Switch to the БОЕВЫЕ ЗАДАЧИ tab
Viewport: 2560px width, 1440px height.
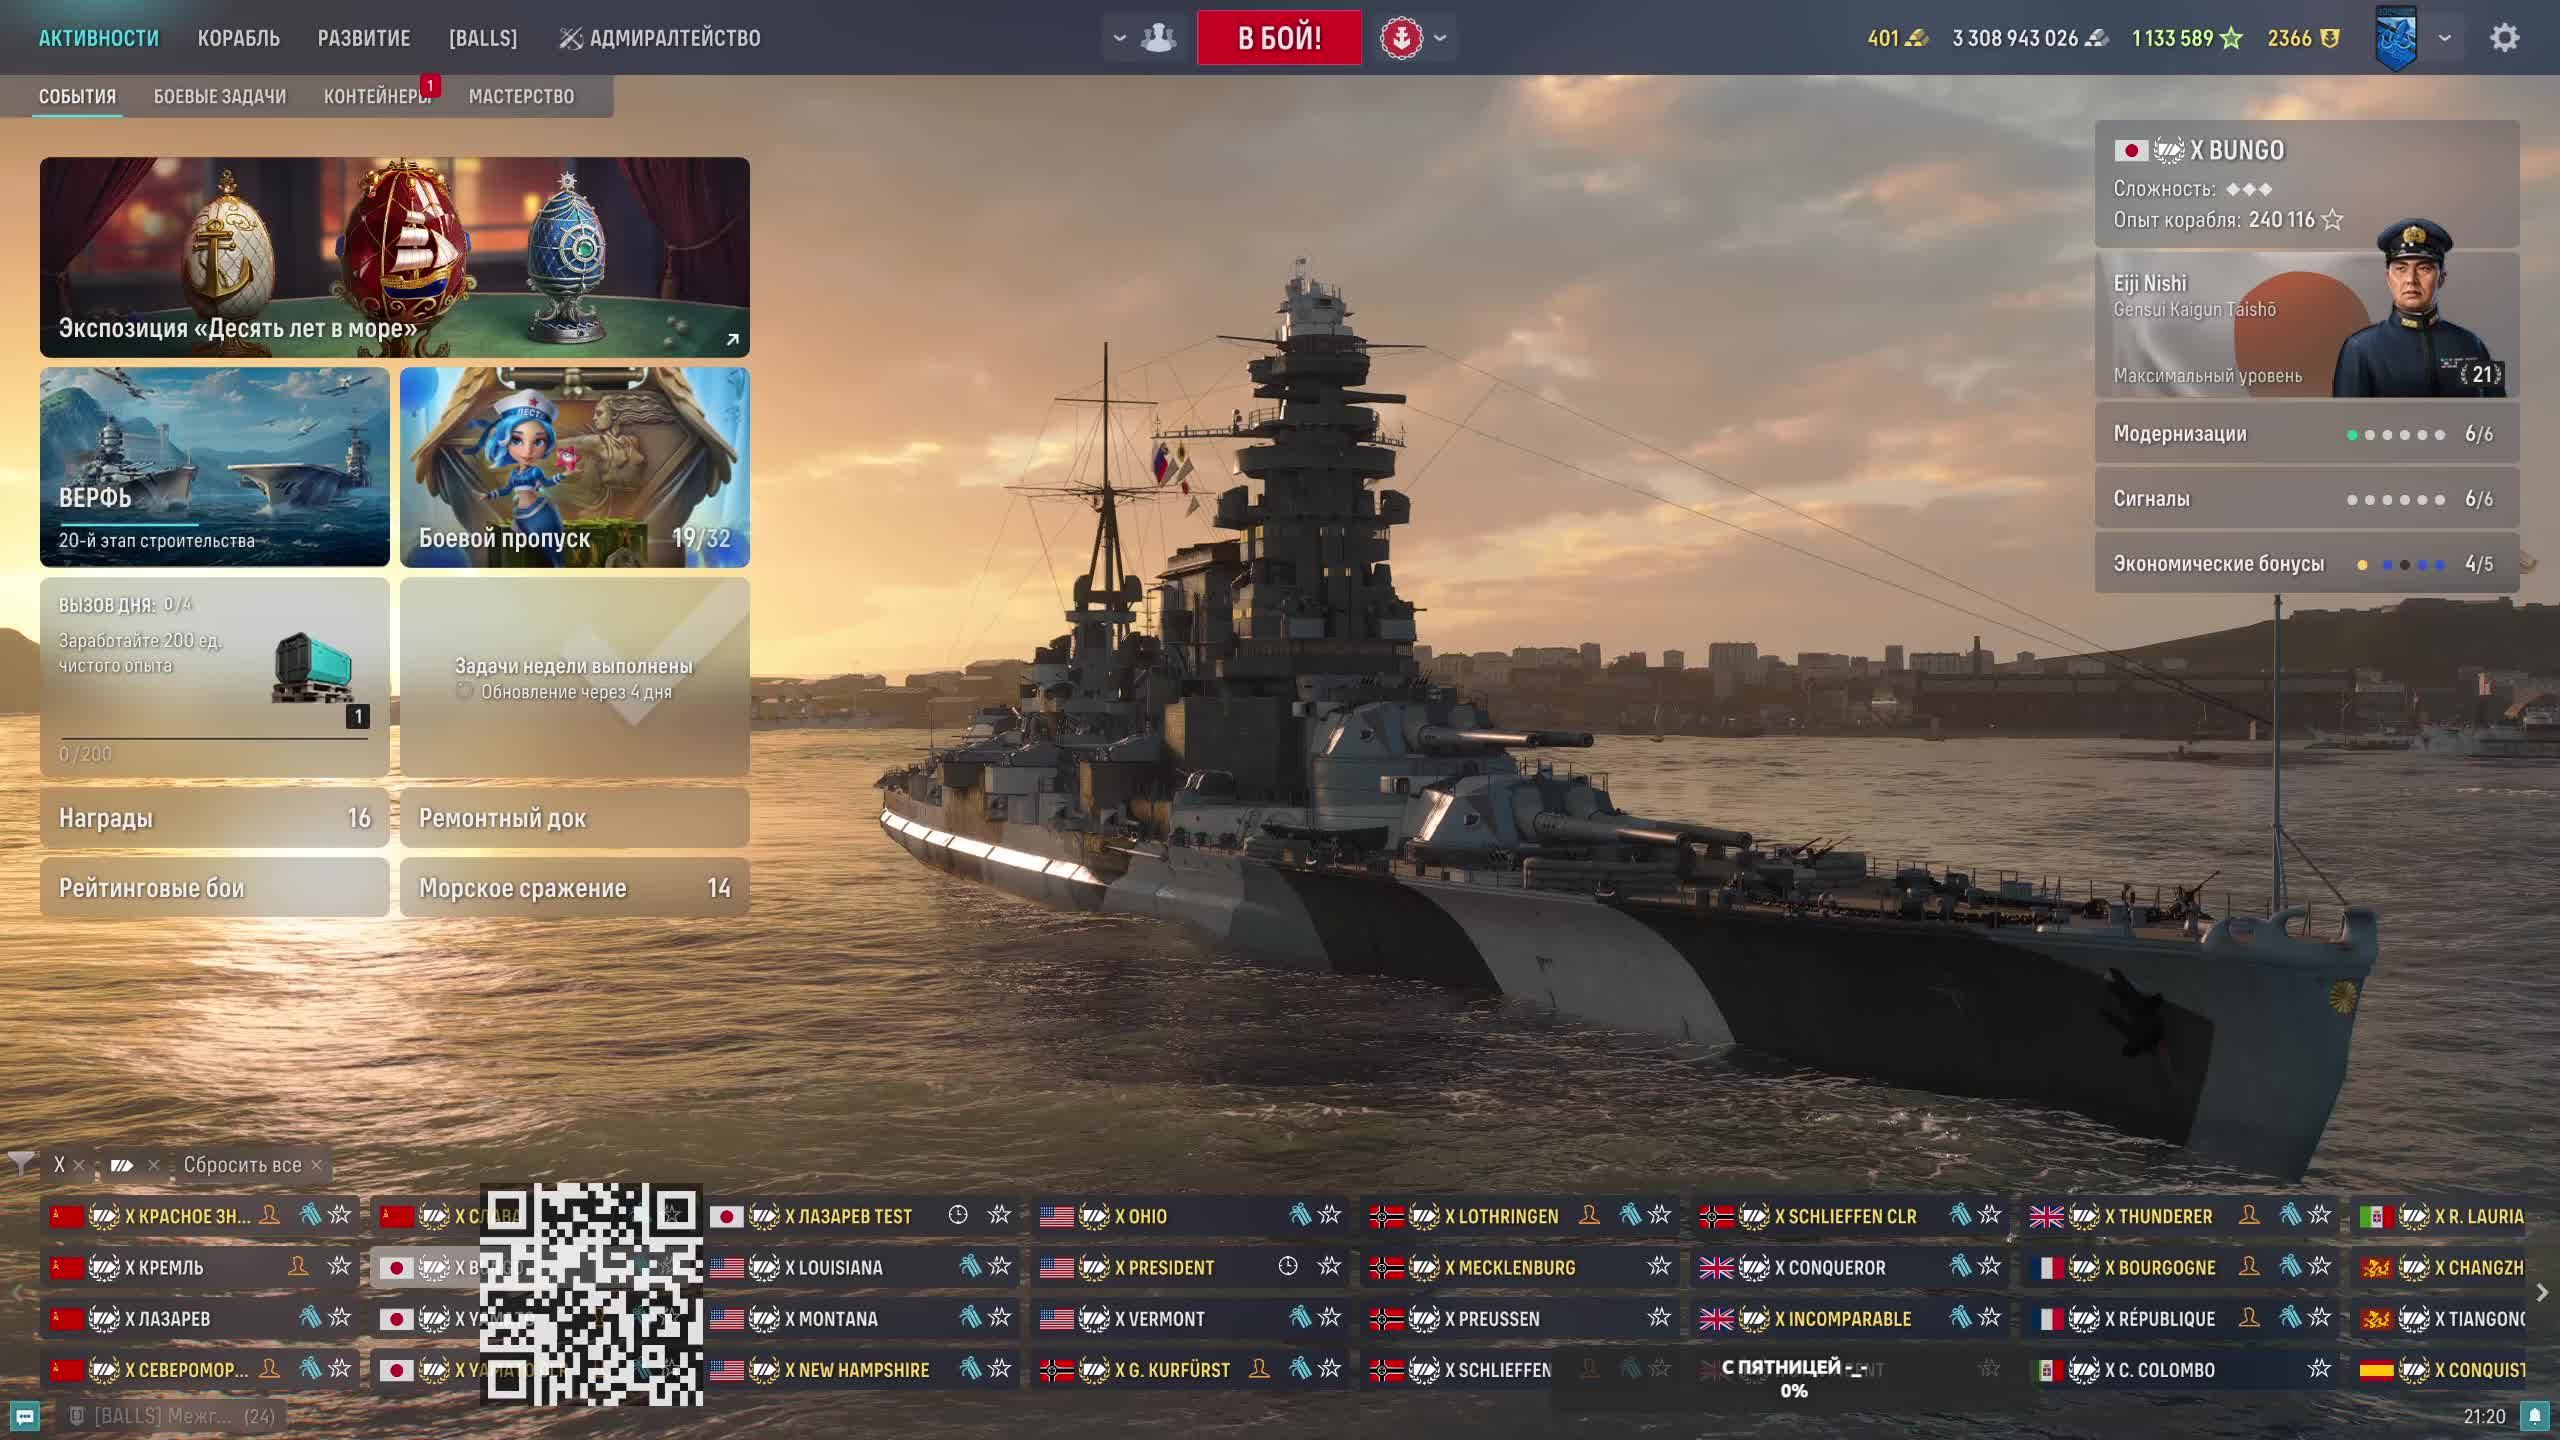219,96
